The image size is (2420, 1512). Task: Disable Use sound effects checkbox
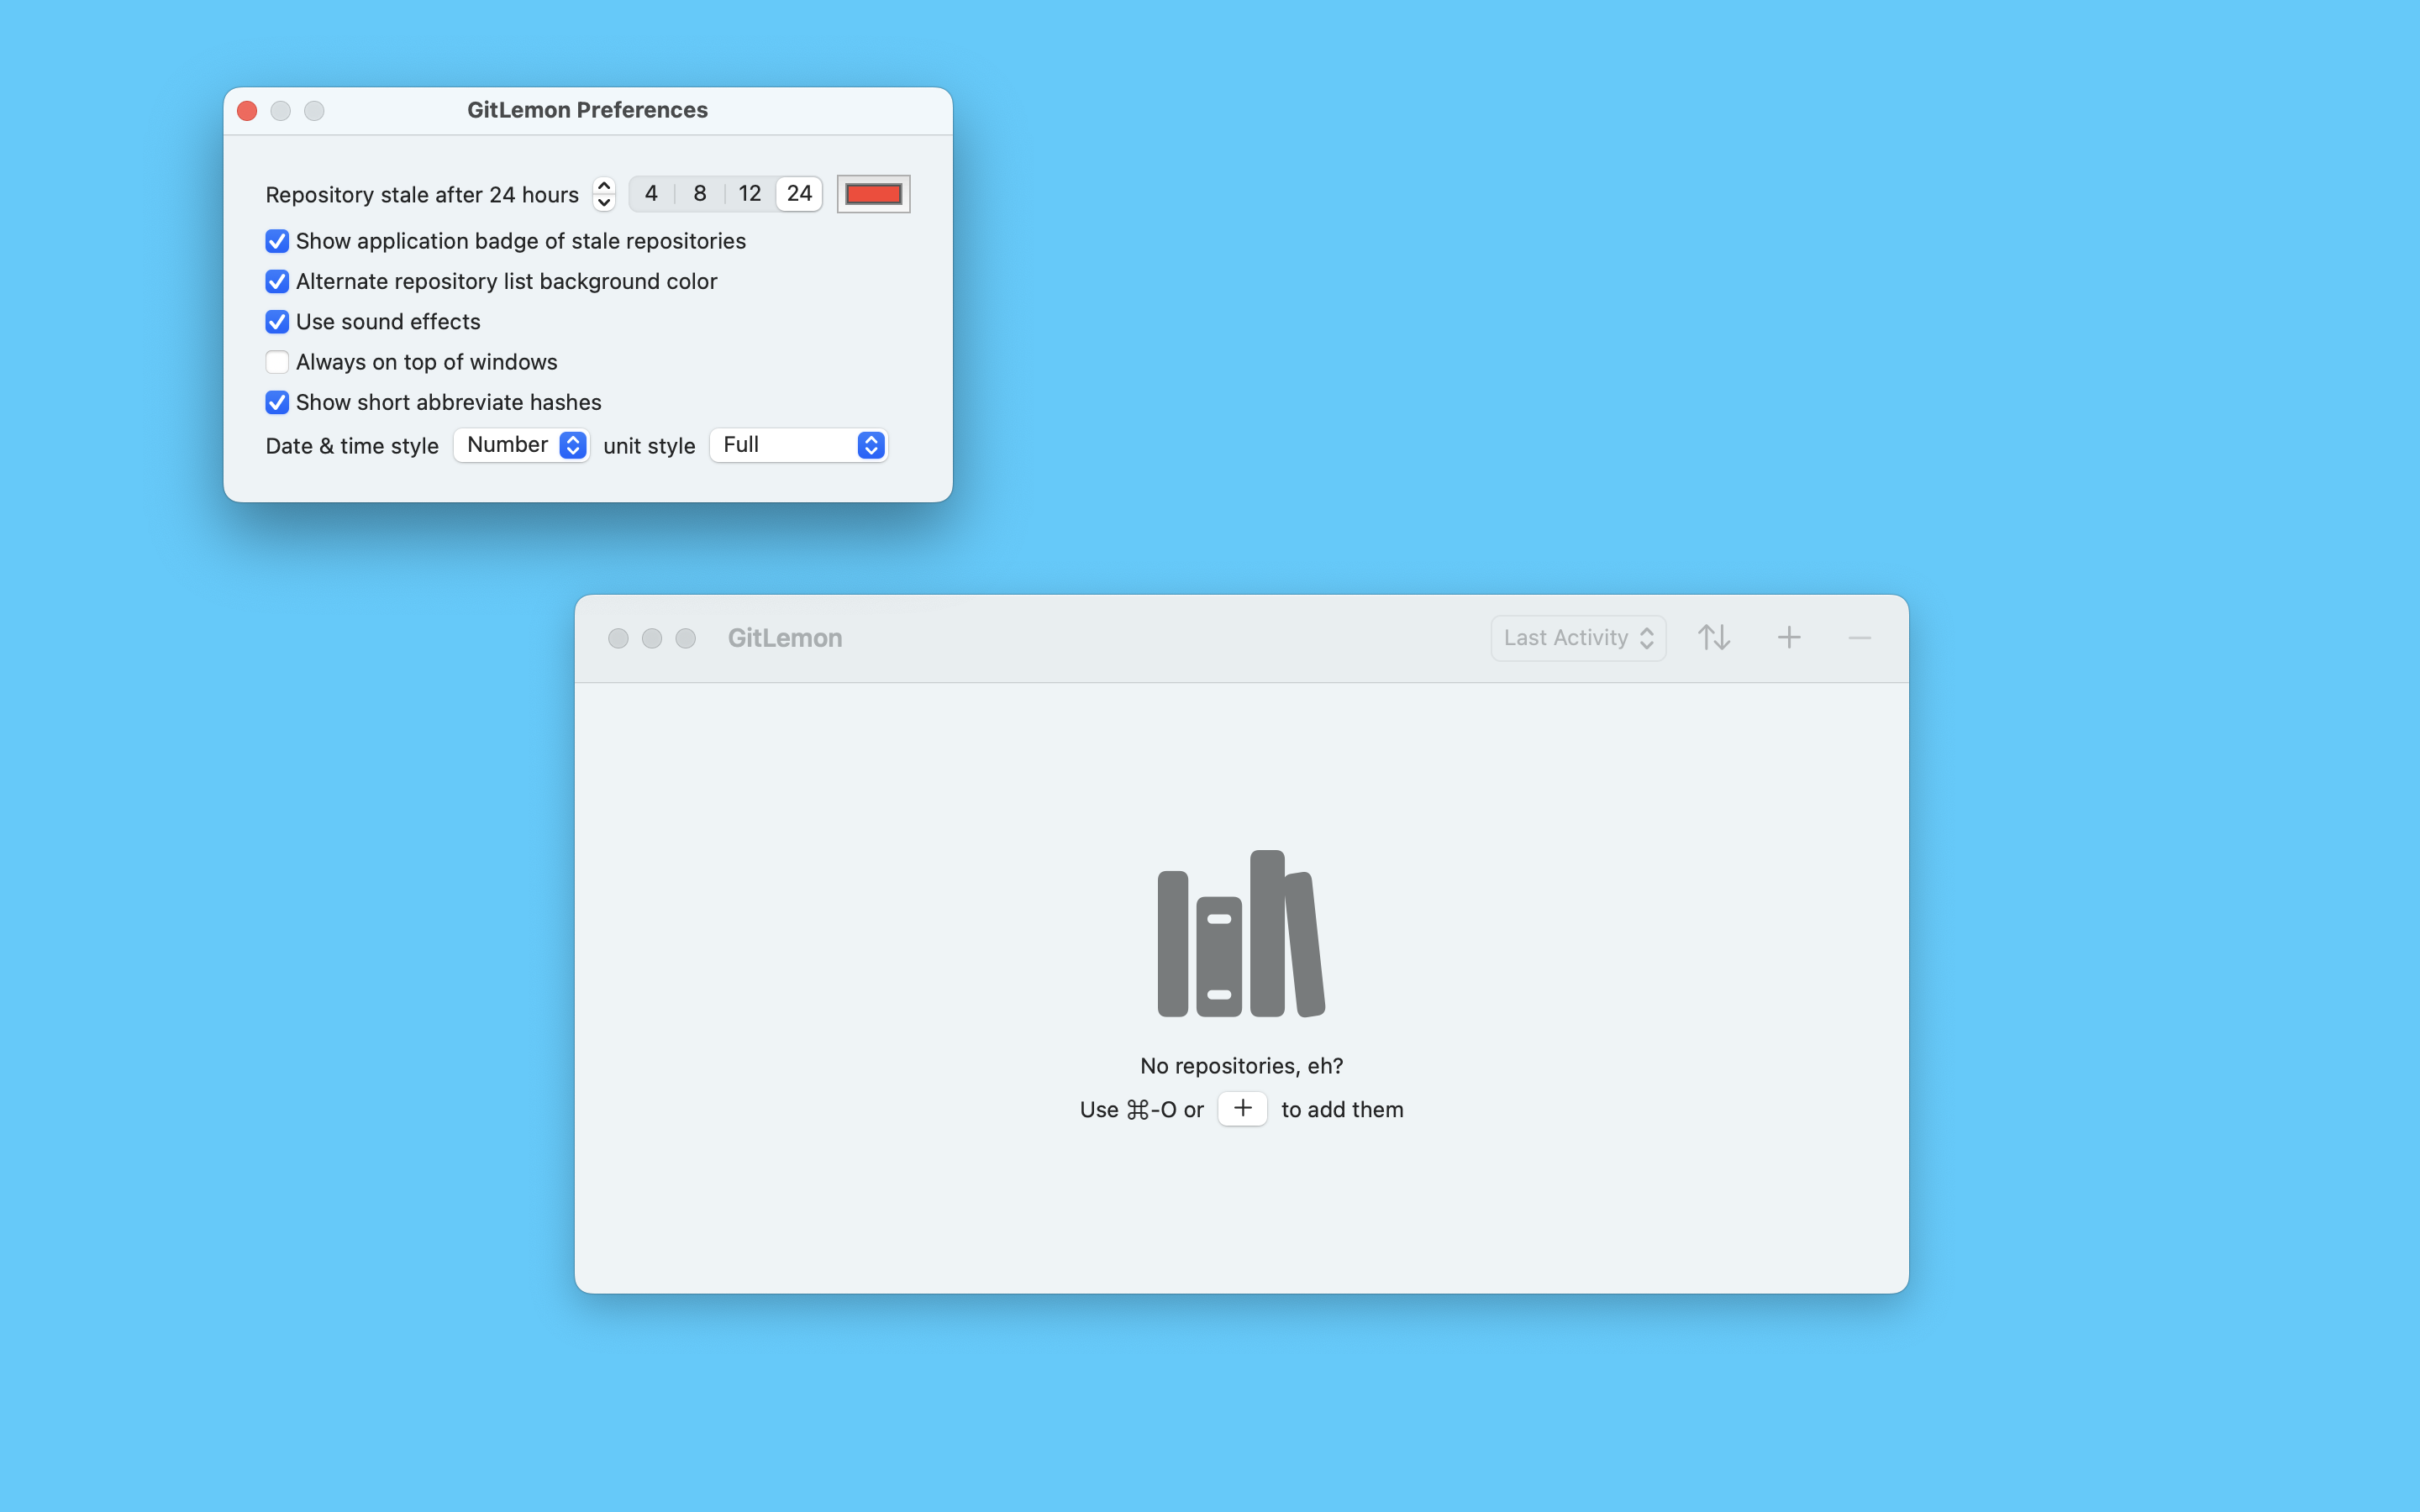coord(277,321)
